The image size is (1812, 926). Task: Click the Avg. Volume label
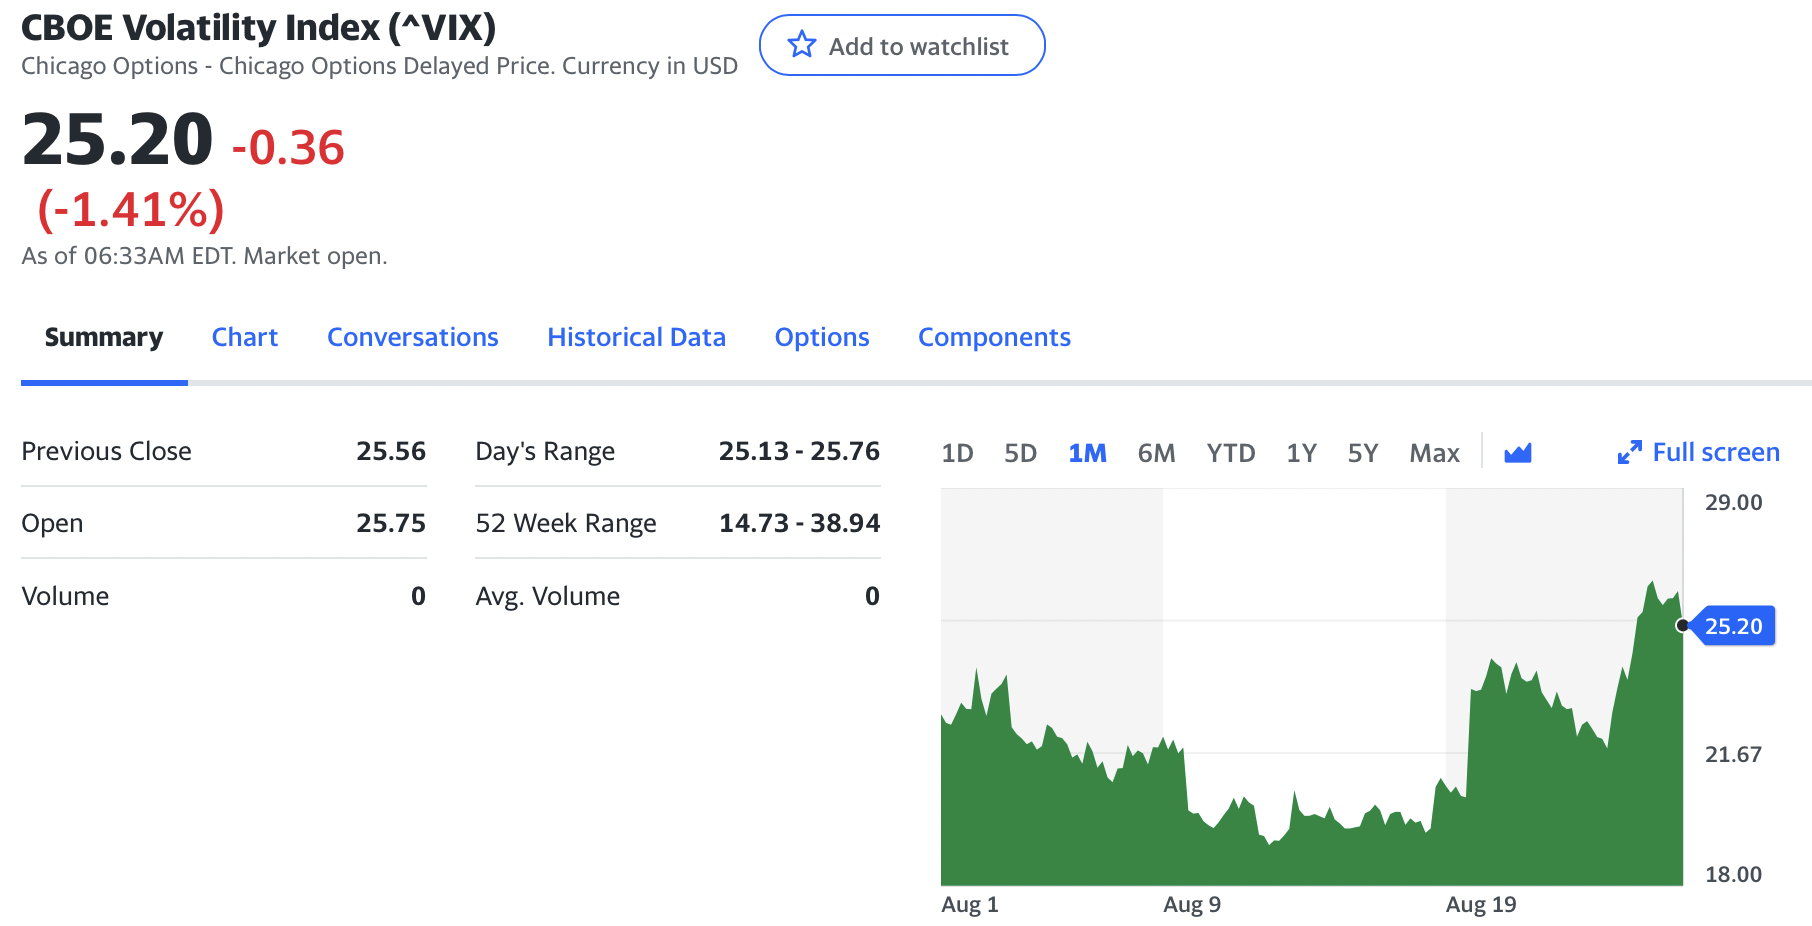click(548, 596)
